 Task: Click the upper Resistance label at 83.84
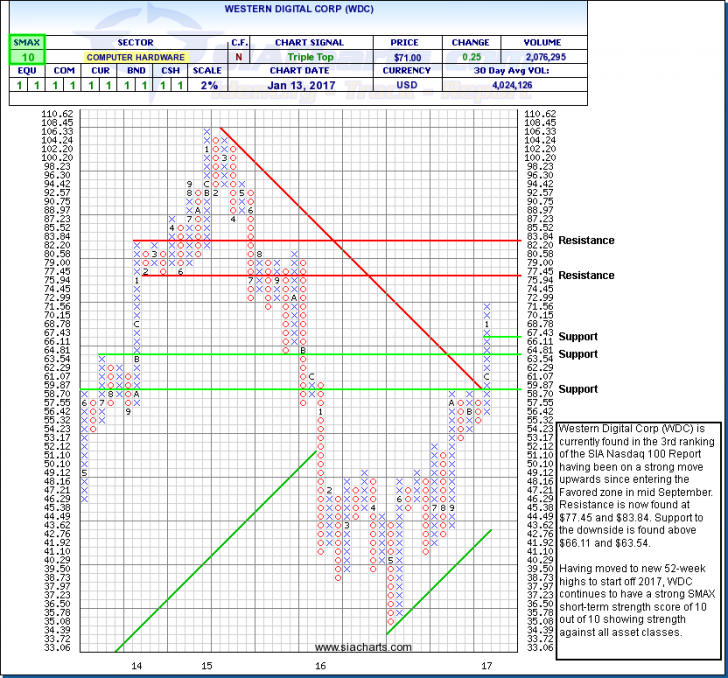coord(587,240)
